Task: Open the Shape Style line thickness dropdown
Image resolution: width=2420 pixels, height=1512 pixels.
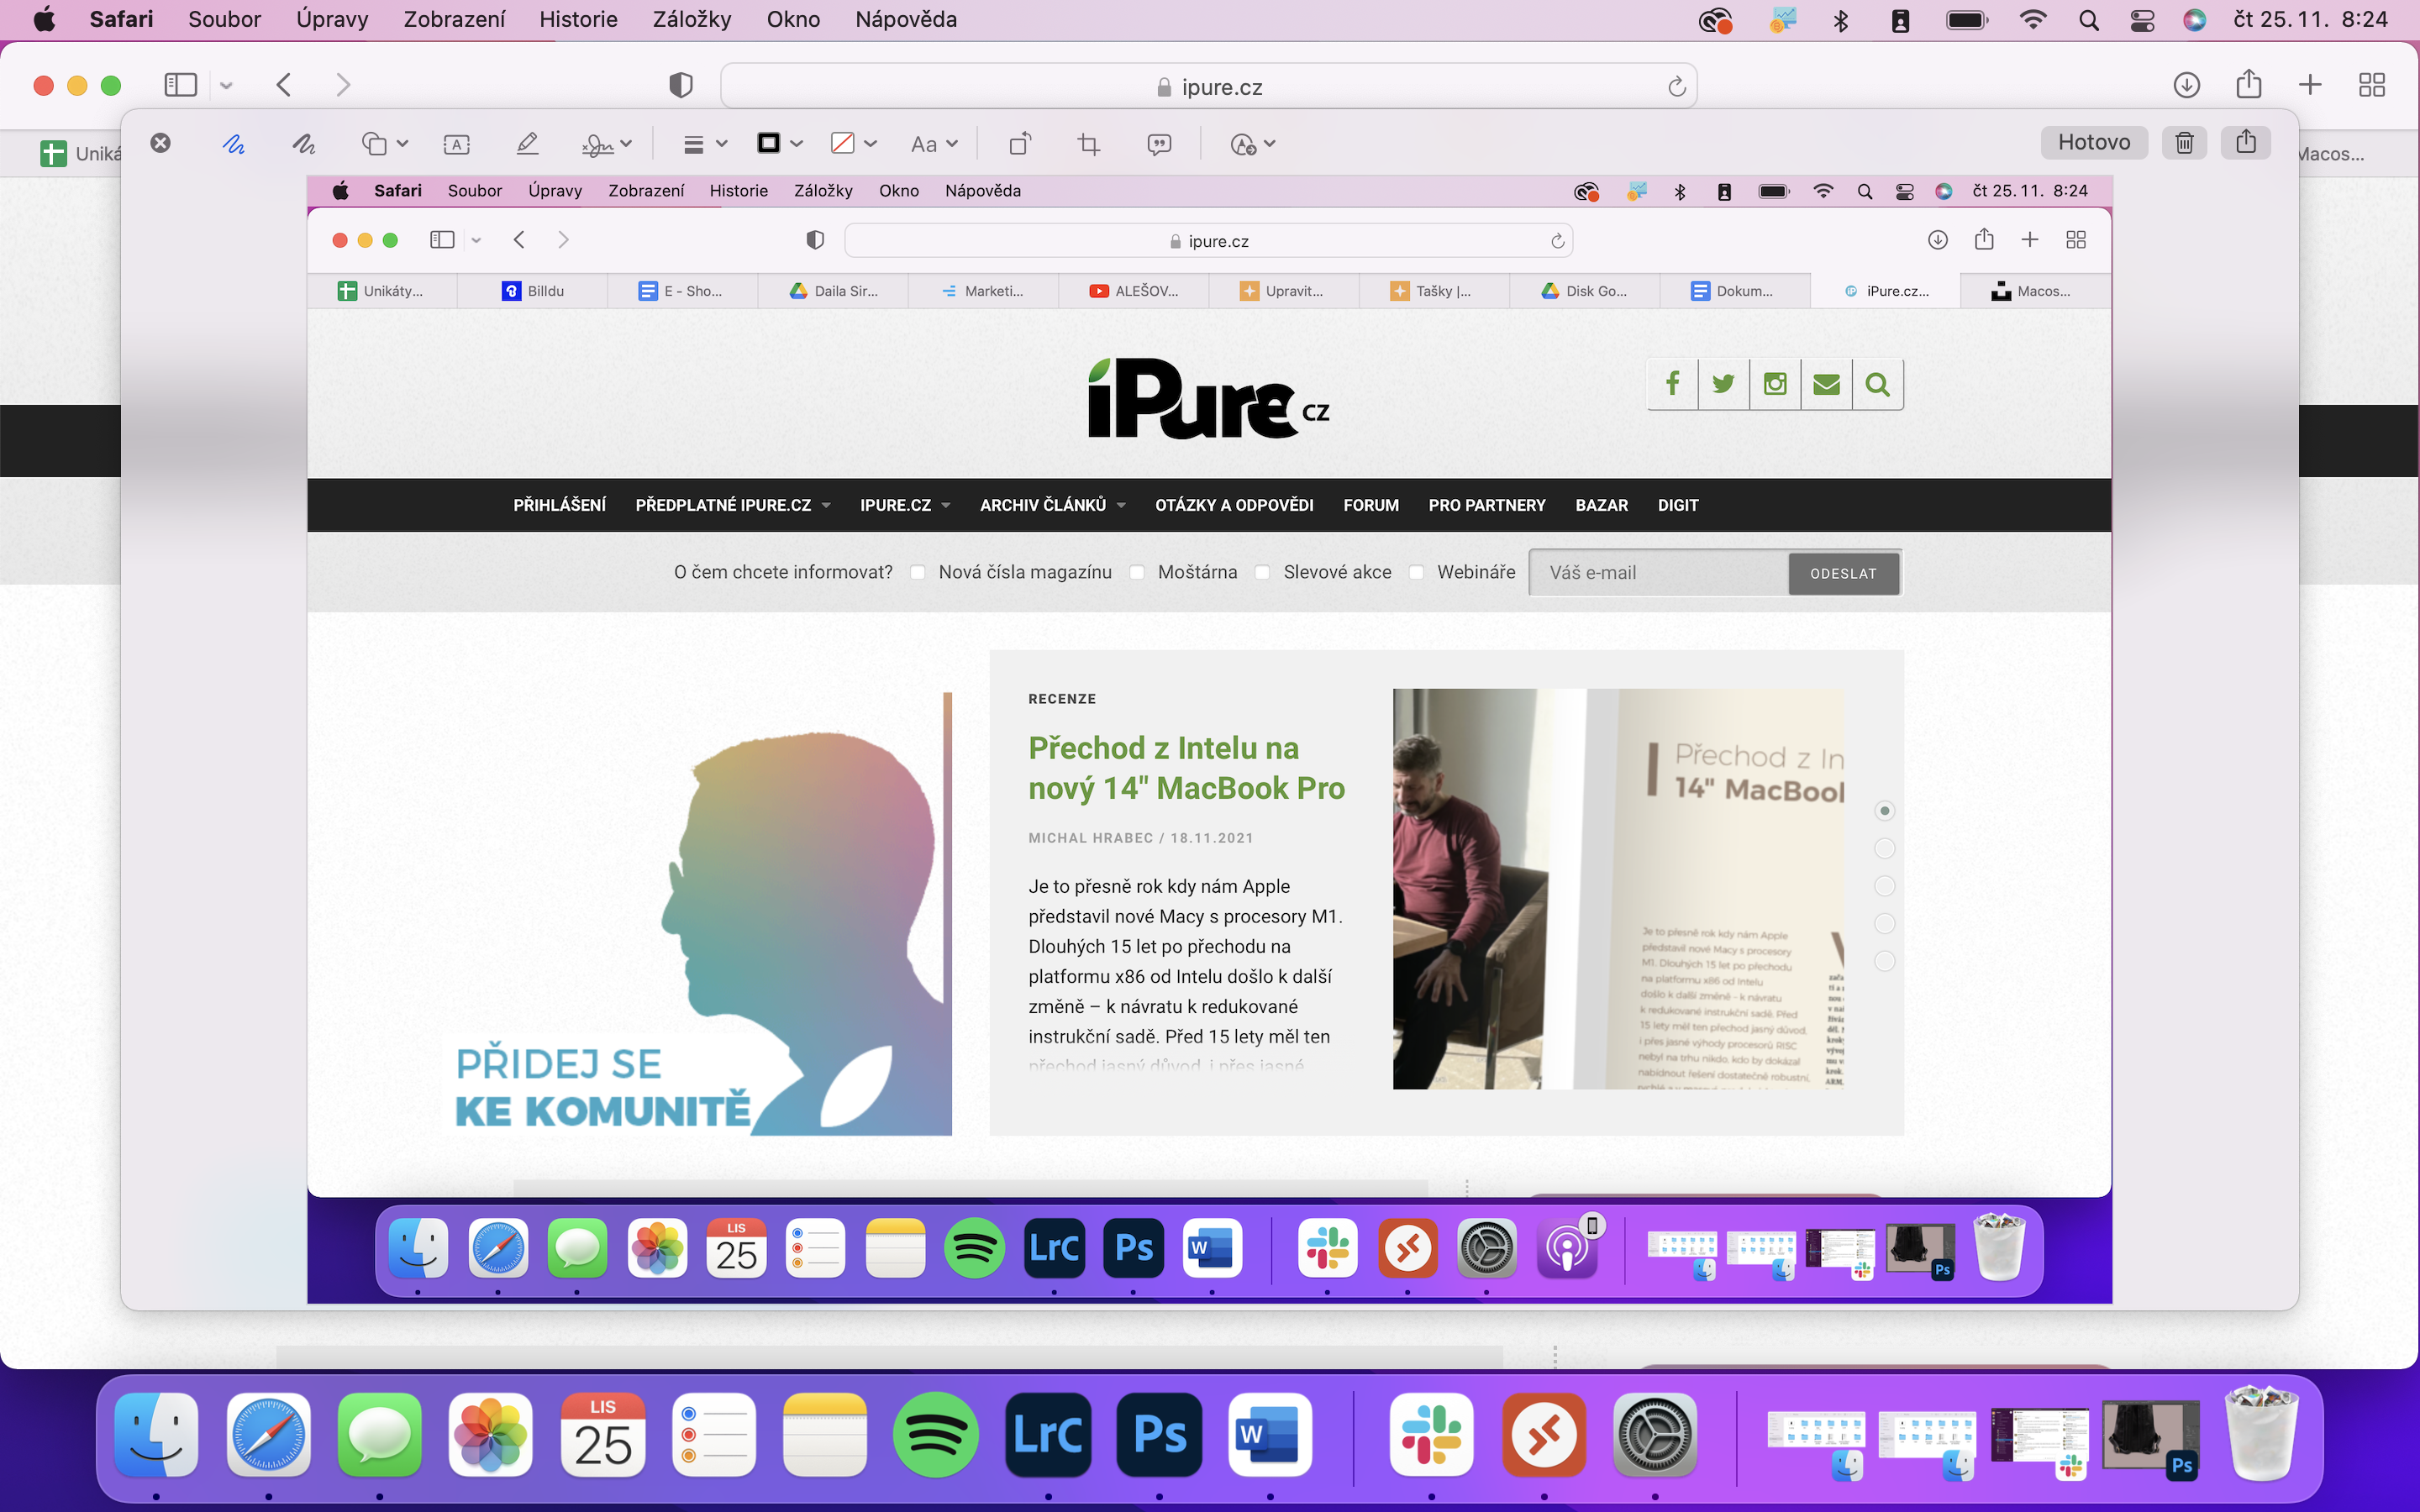Action: point(704,144)
